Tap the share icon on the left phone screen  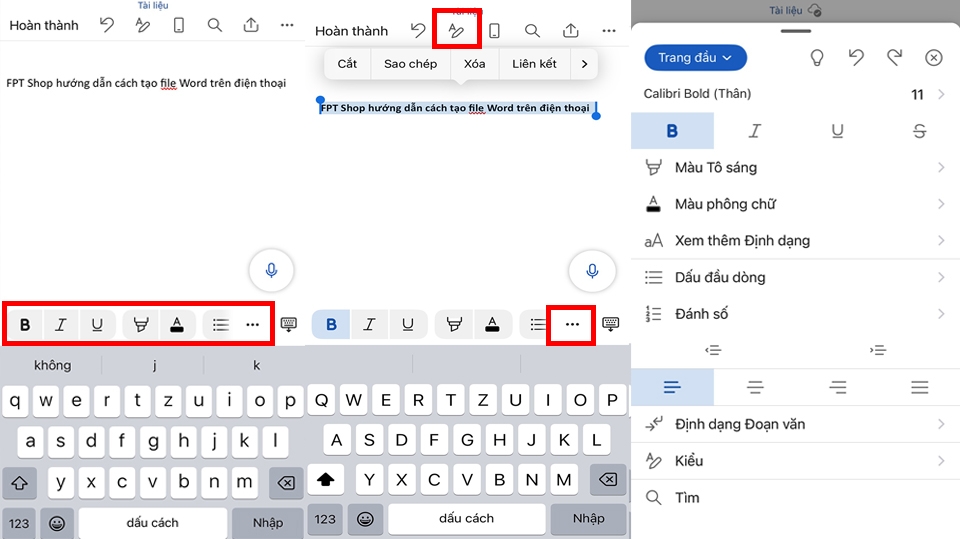pos(251,25)
